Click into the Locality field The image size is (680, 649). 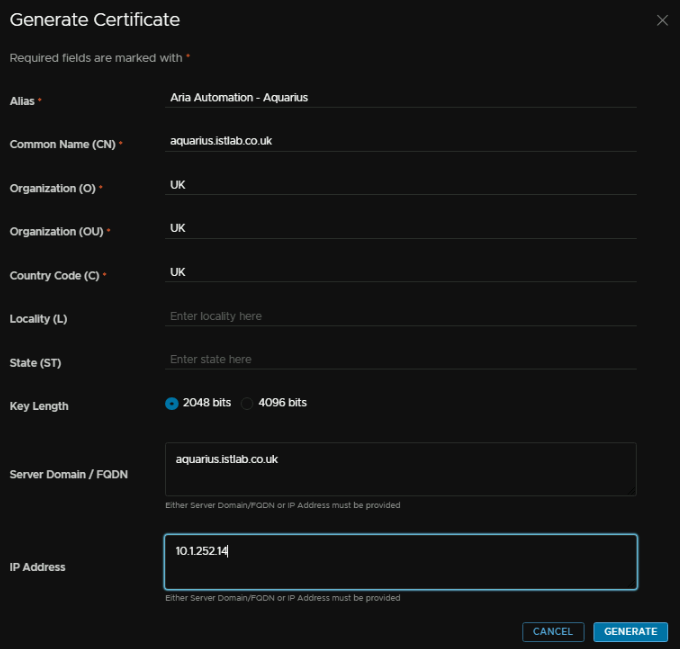click(401, 316)
